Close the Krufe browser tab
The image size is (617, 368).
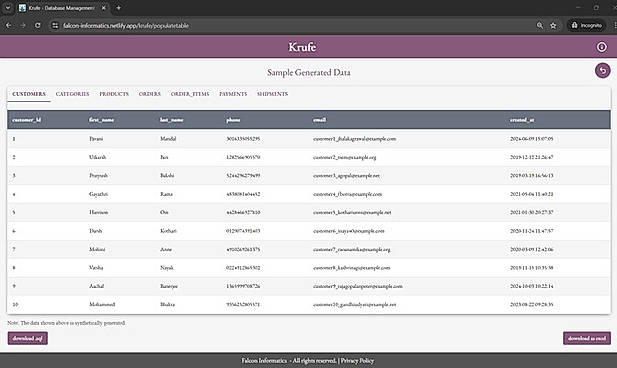(x=104, y=8)
